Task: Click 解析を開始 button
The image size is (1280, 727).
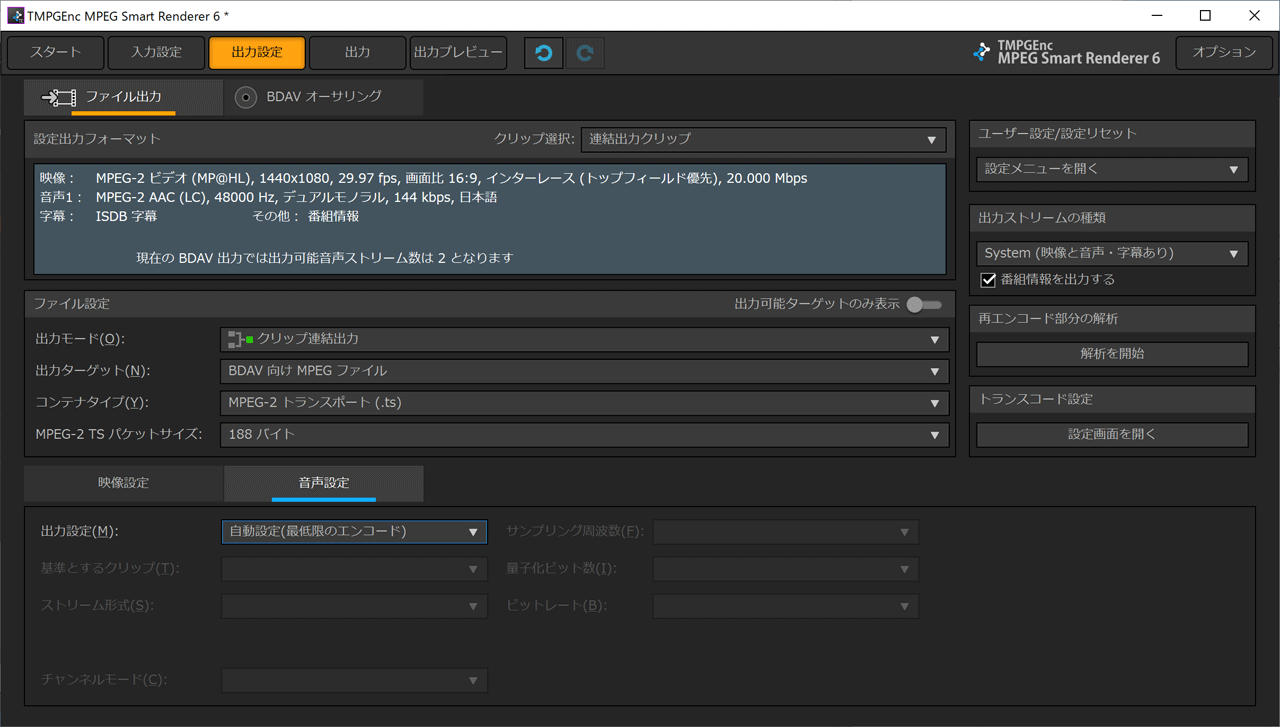Action: click(x=1112, y=354)
